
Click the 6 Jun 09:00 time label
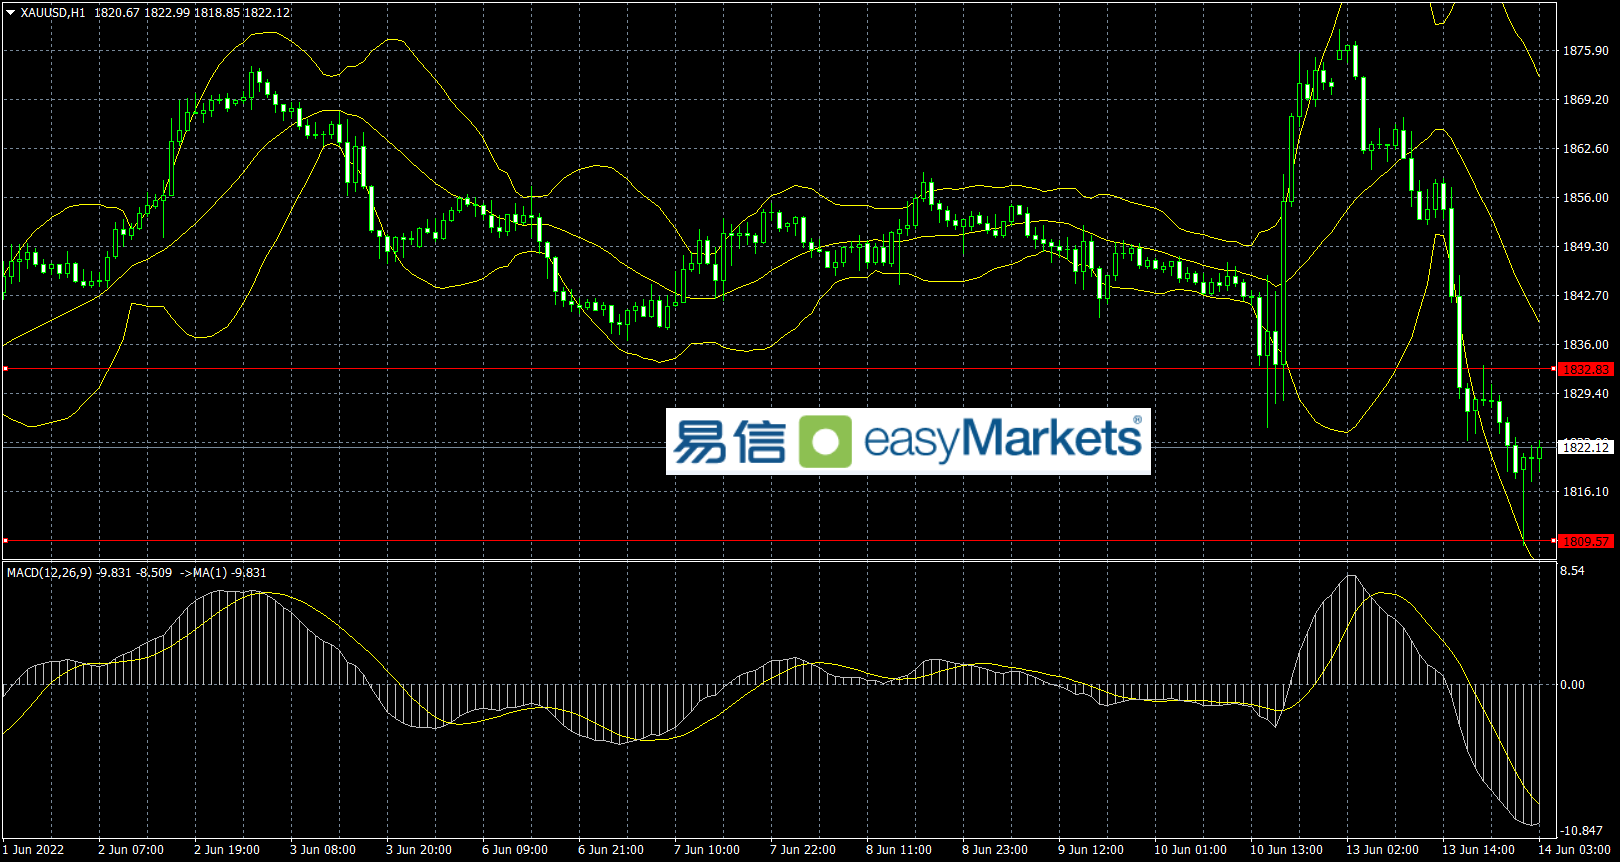coord(515,850)
